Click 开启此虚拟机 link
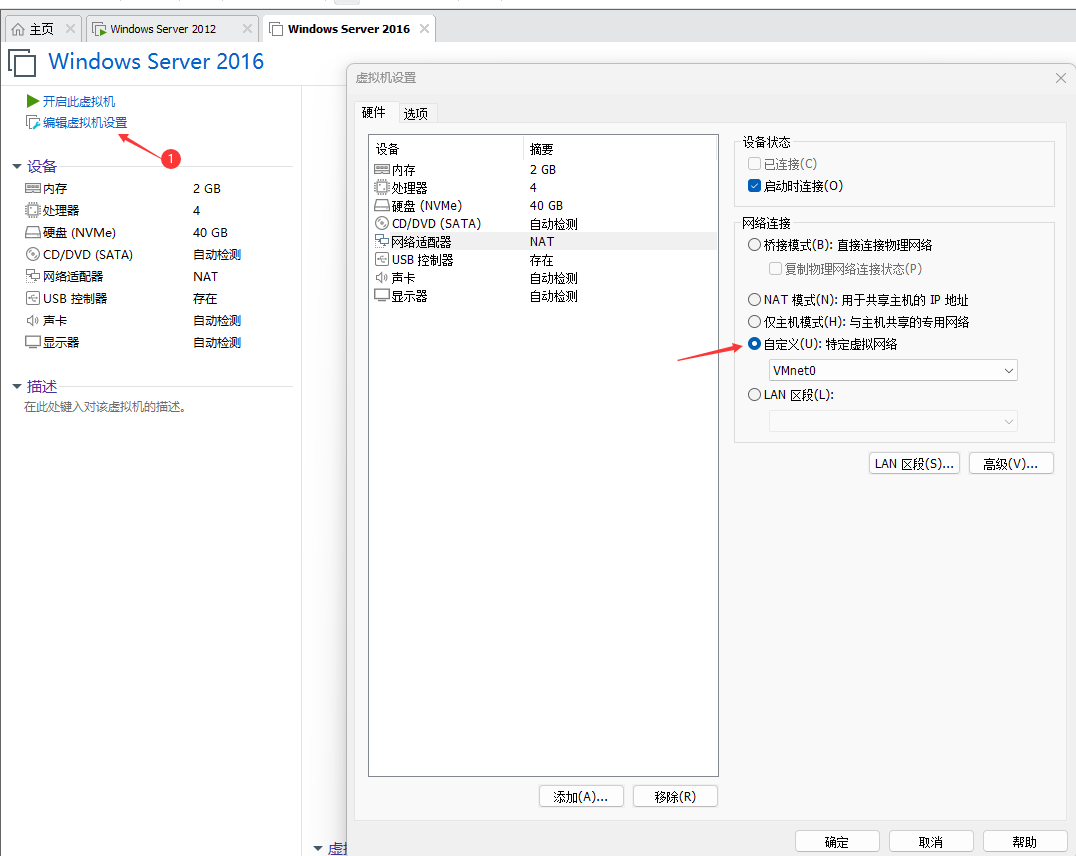The height and width of the screenshot is (856, 1076). (x=79, y=102)
